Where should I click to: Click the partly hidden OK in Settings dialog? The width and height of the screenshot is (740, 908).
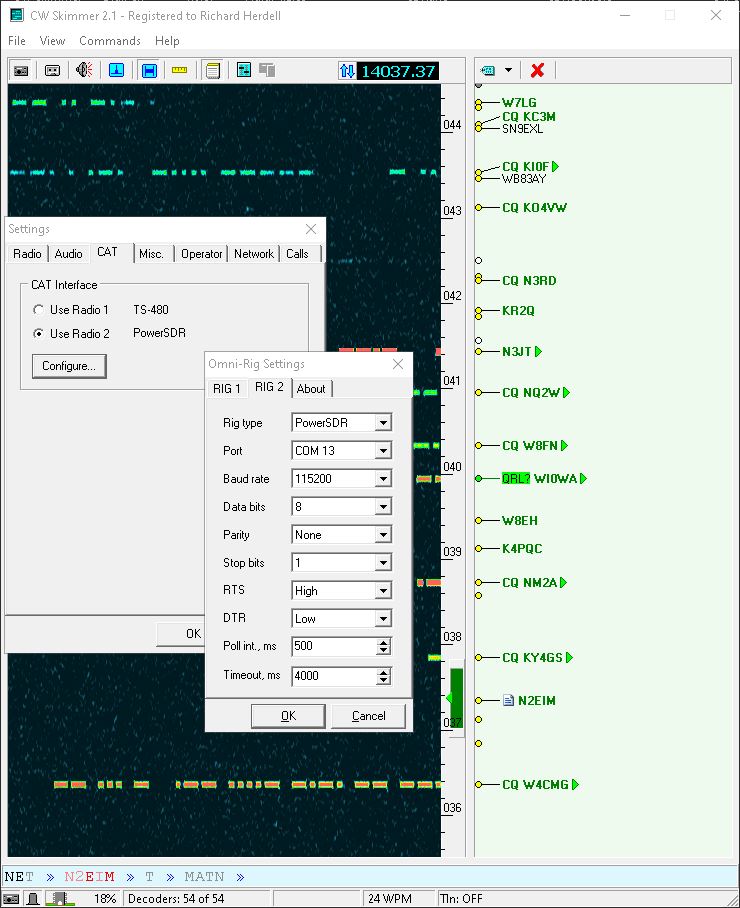pyautogui.click(x=182, y=634)
